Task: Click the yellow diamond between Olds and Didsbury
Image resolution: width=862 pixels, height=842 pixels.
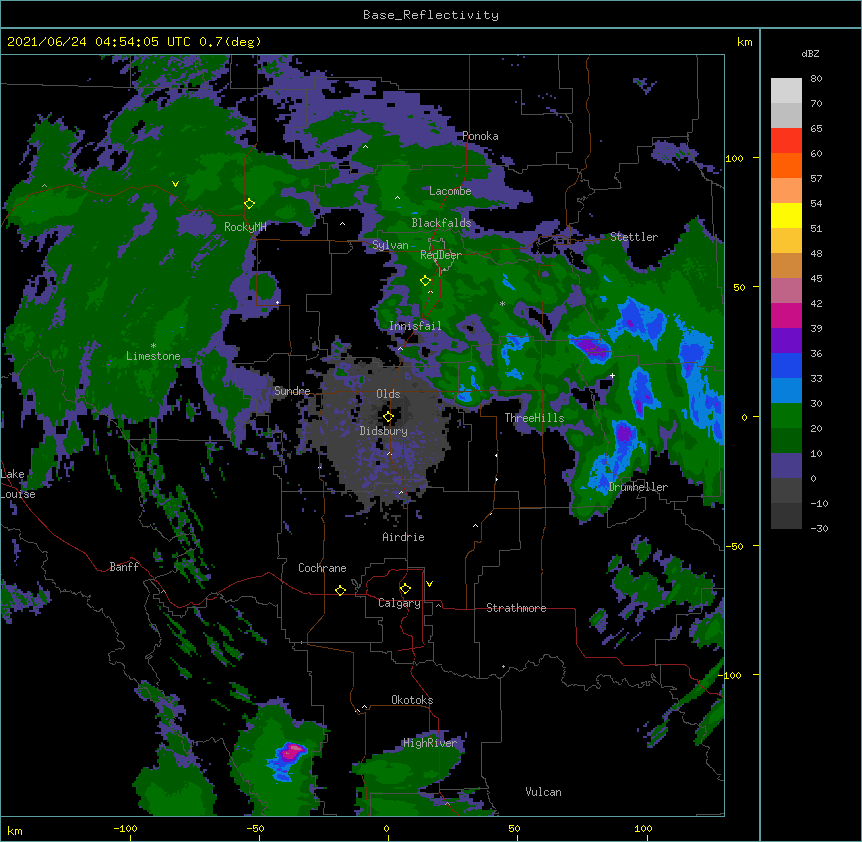Action: pyautogui.click(x=388, y=417)
